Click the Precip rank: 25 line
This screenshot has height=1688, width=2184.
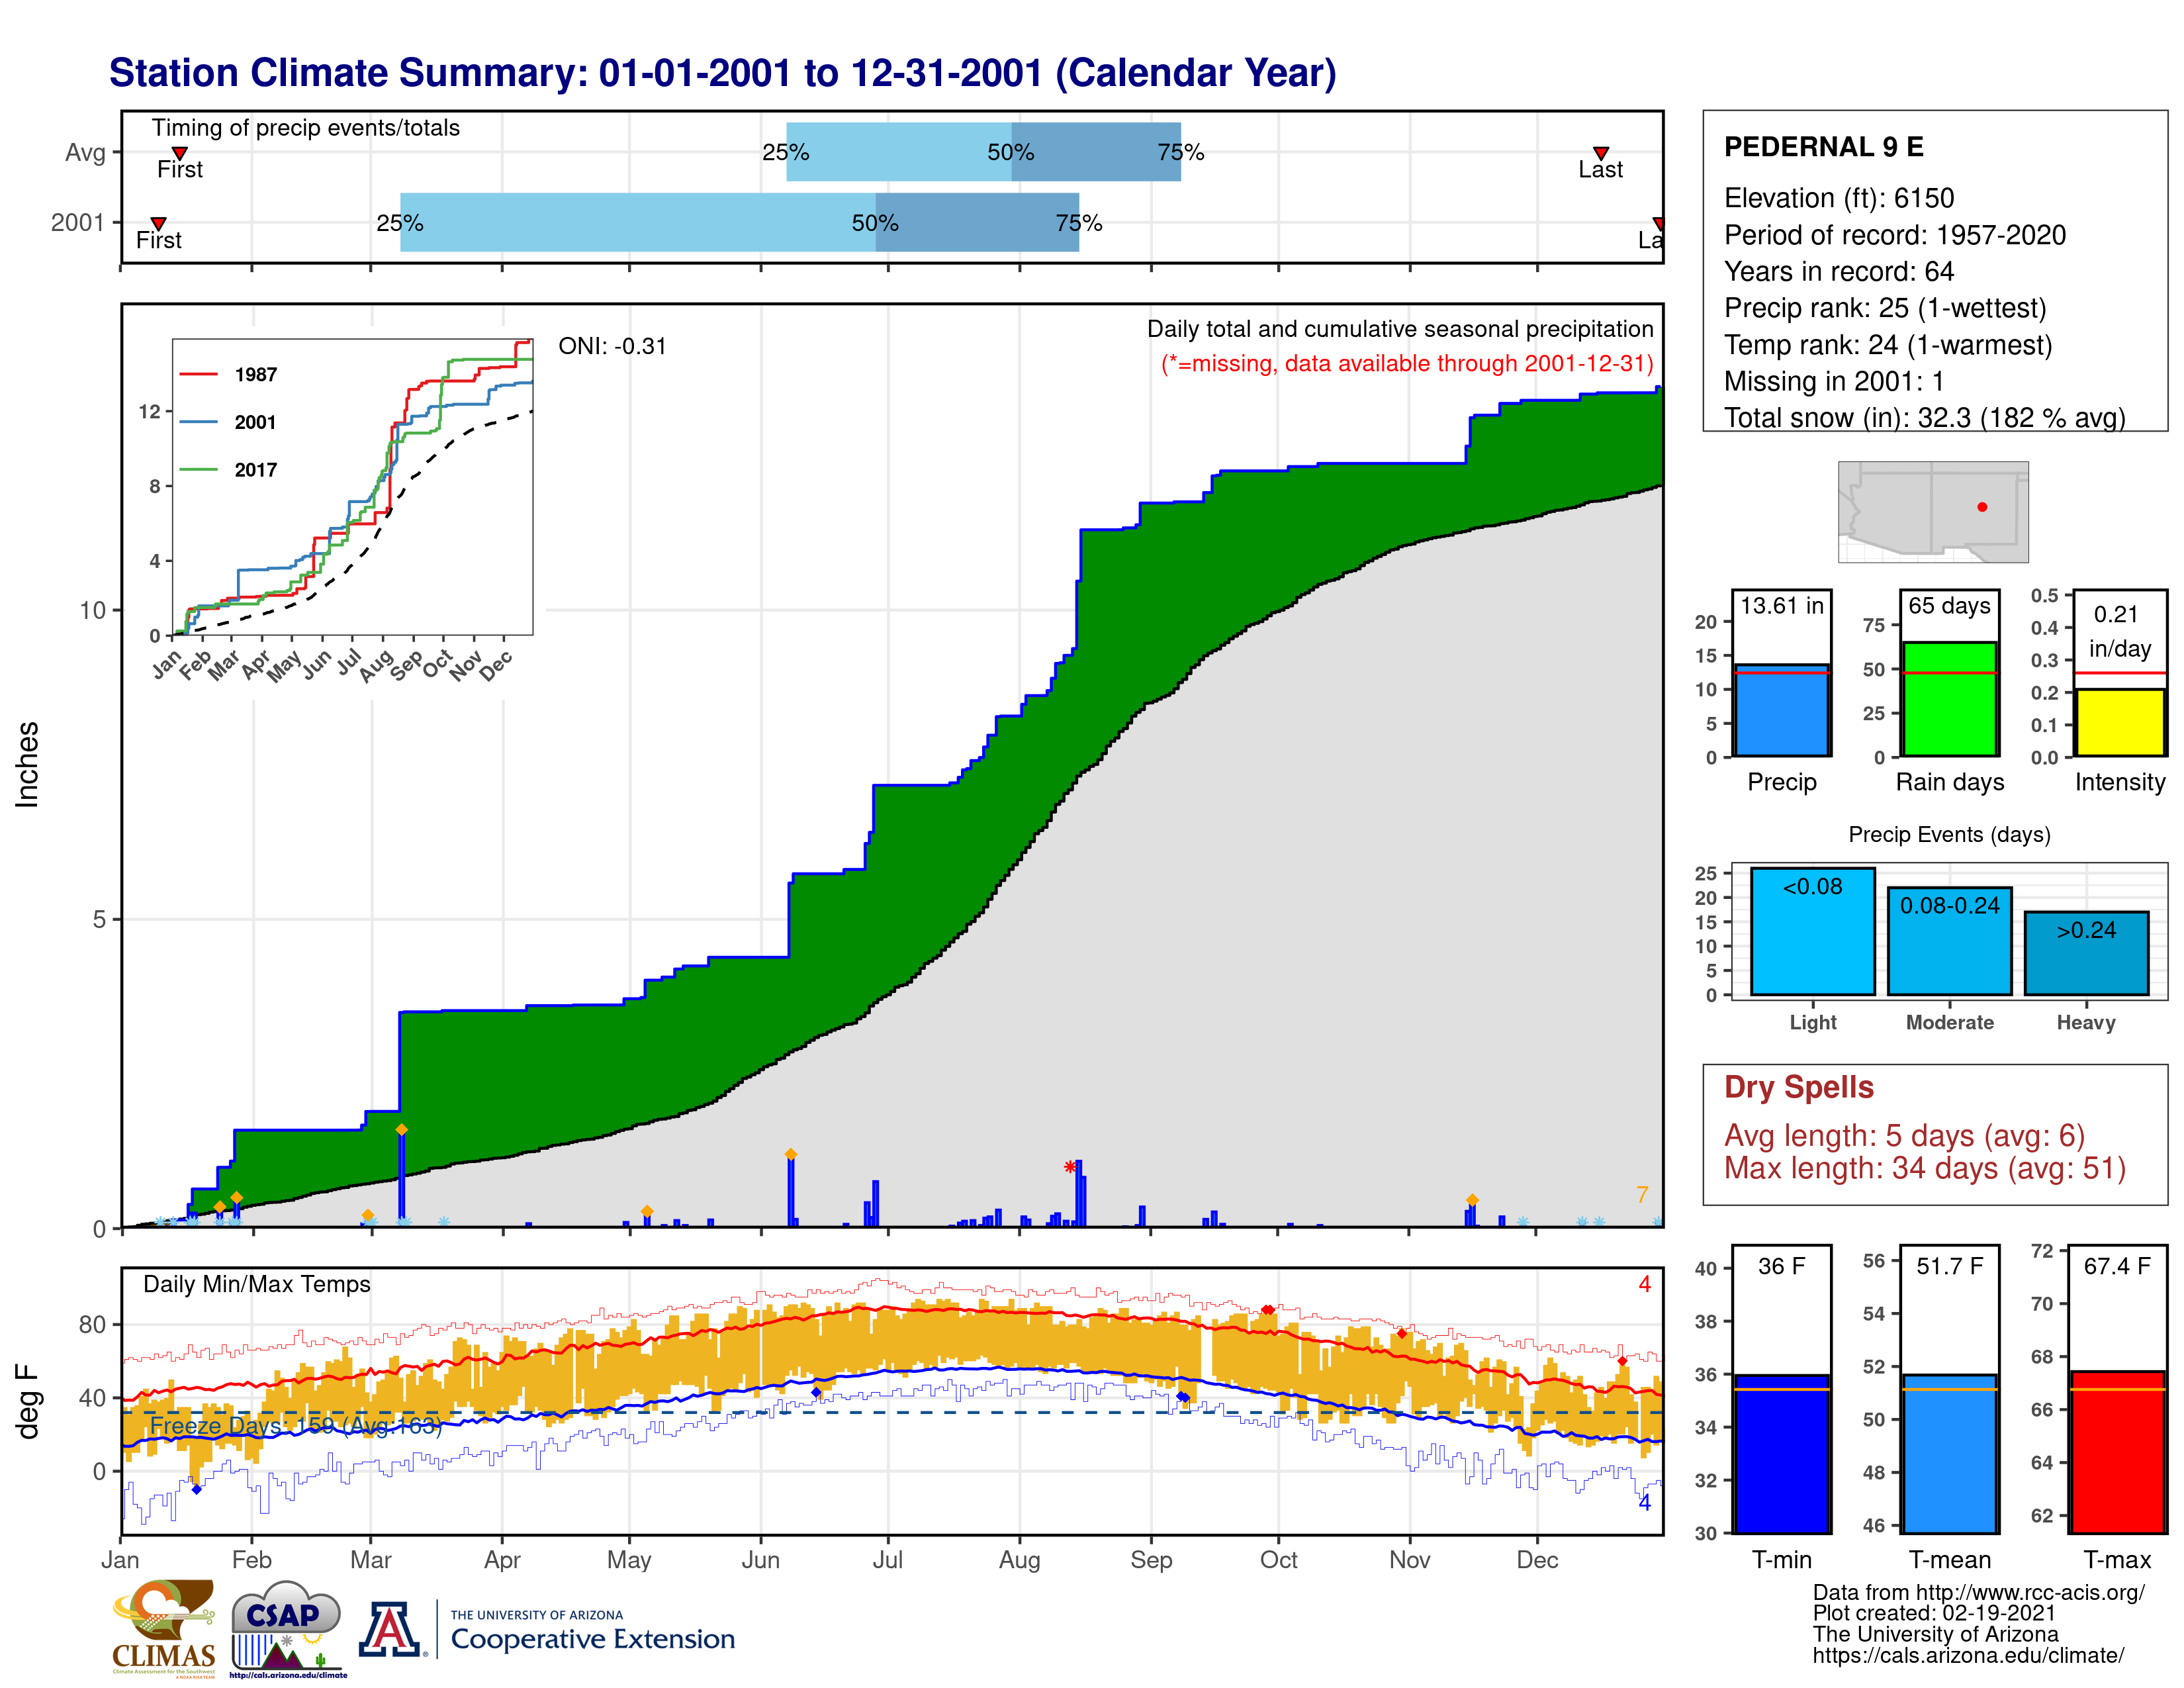(1885, 308)
